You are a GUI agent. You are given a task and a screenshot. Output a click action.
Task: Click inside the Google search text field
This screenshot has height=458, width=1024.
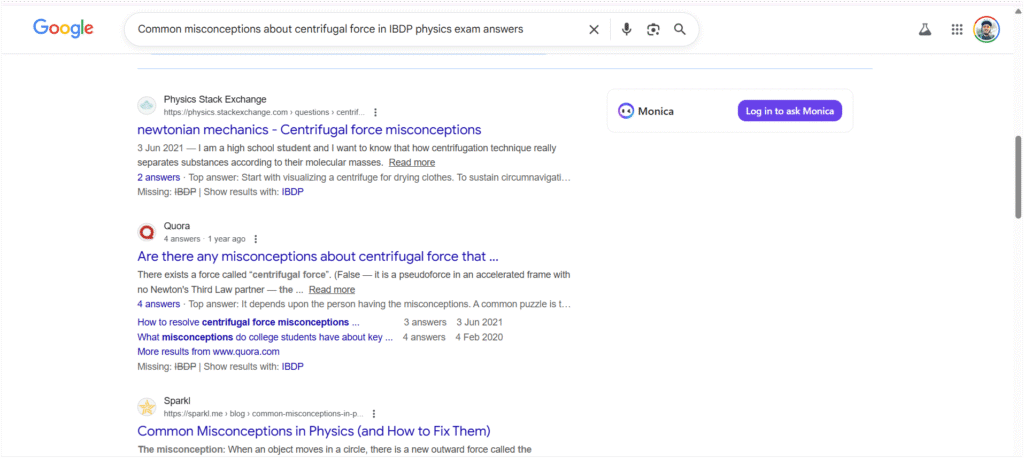tap(350, 30)
